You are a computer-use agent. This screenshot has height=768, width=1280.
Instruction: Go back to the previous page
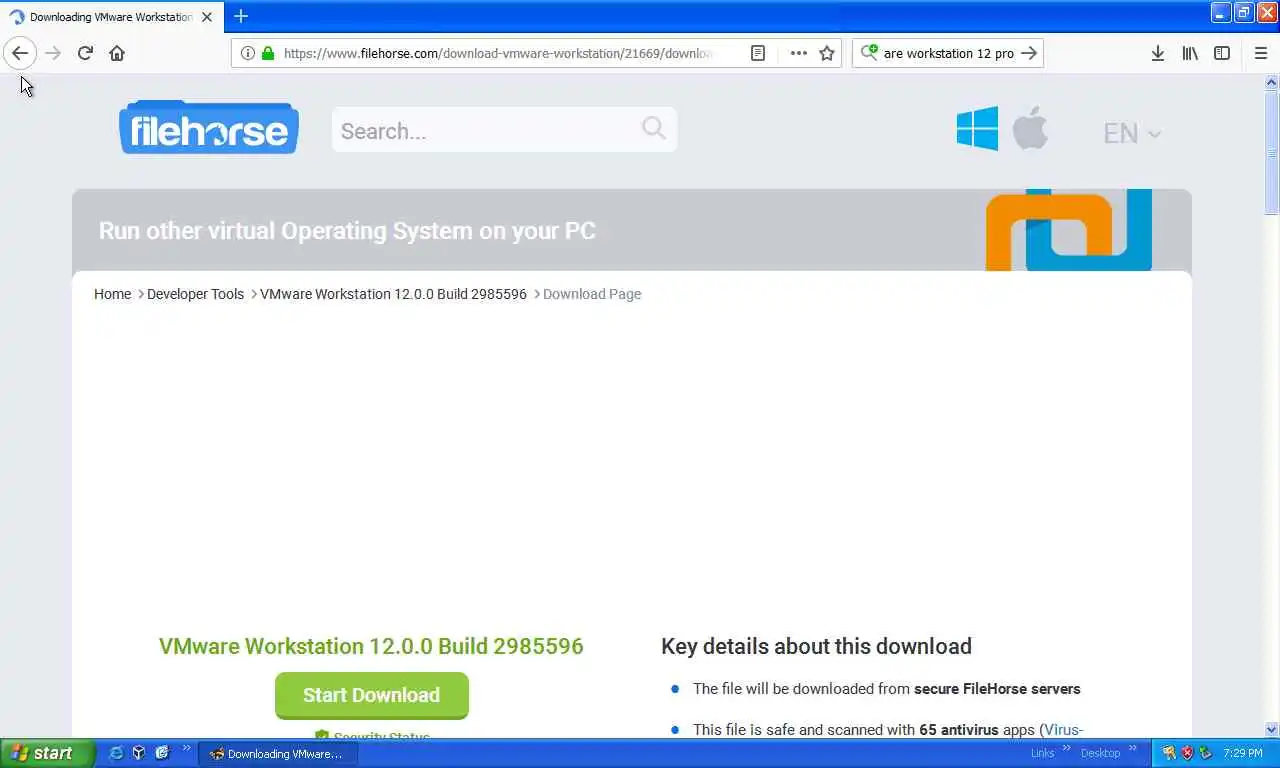(20, 53)
